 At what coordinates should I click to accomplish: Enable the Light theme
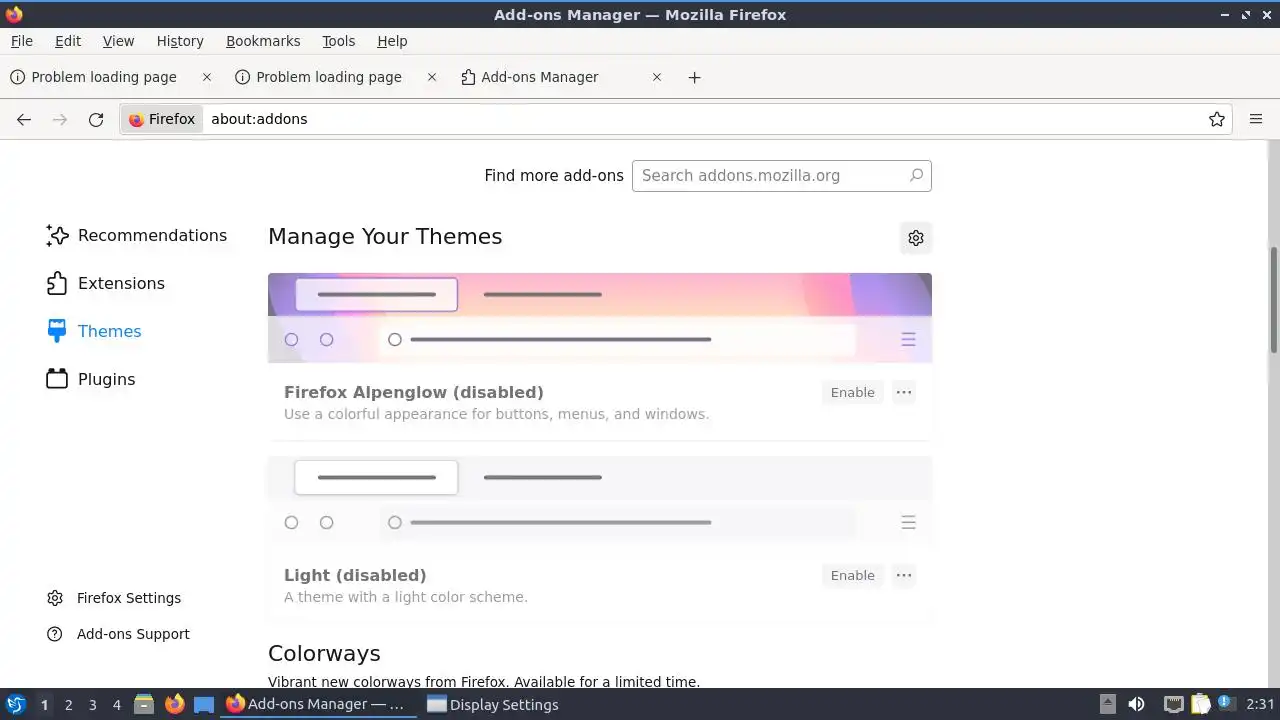click(852, 575)
